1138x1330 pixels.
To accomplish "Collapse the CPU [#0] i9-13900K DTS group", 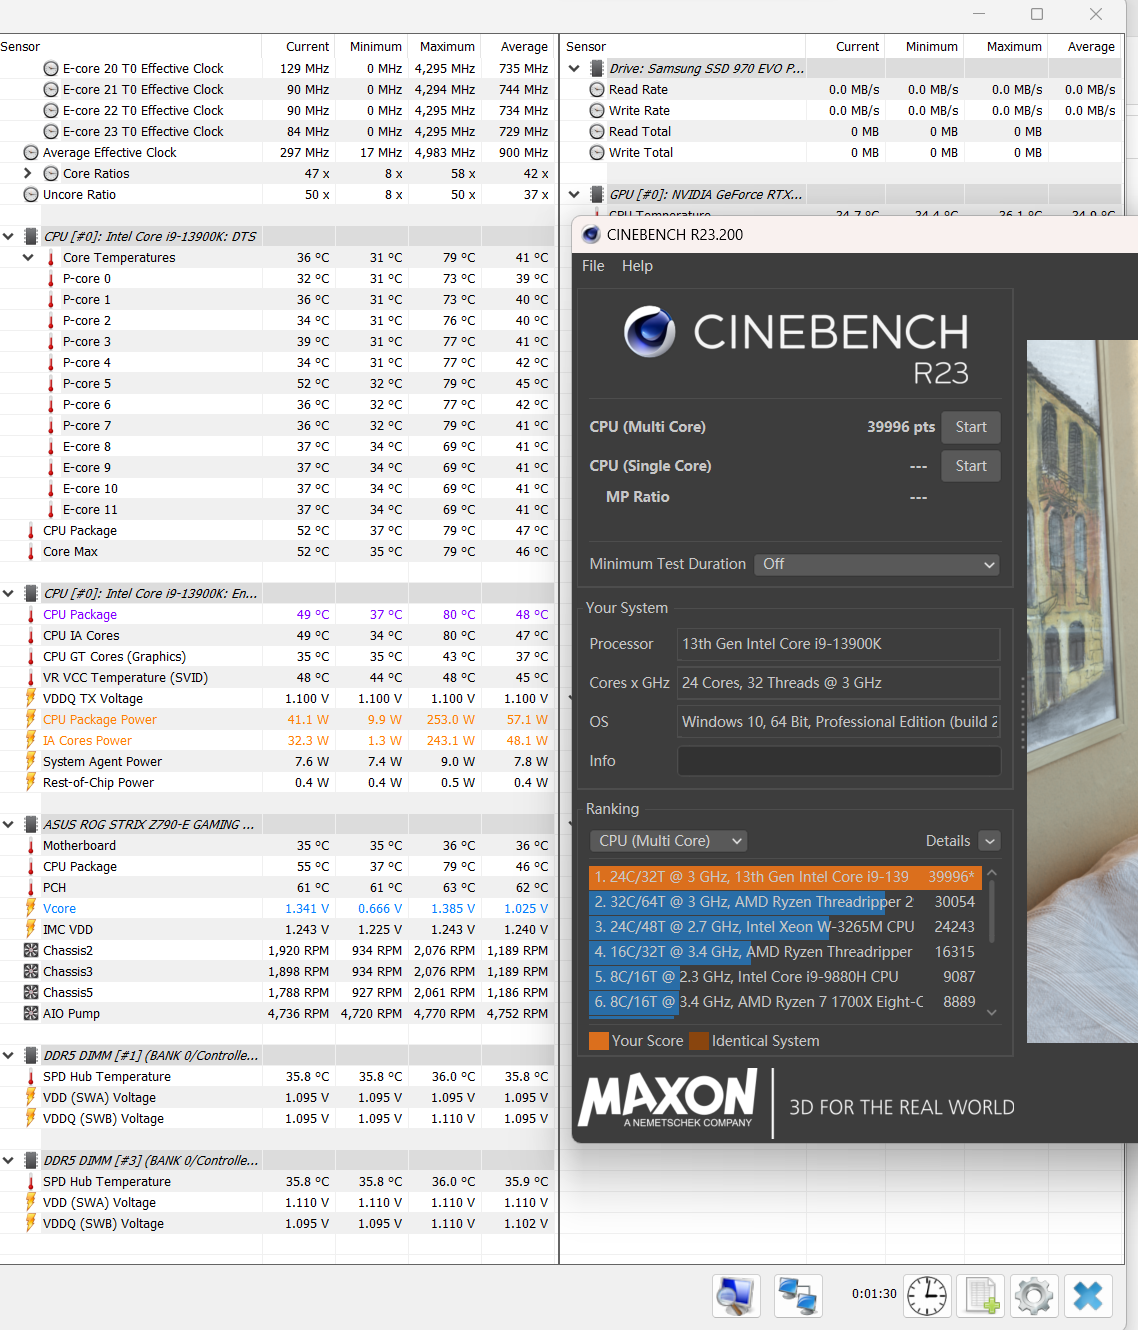I will pyautogui.click(x=8, y=237).
